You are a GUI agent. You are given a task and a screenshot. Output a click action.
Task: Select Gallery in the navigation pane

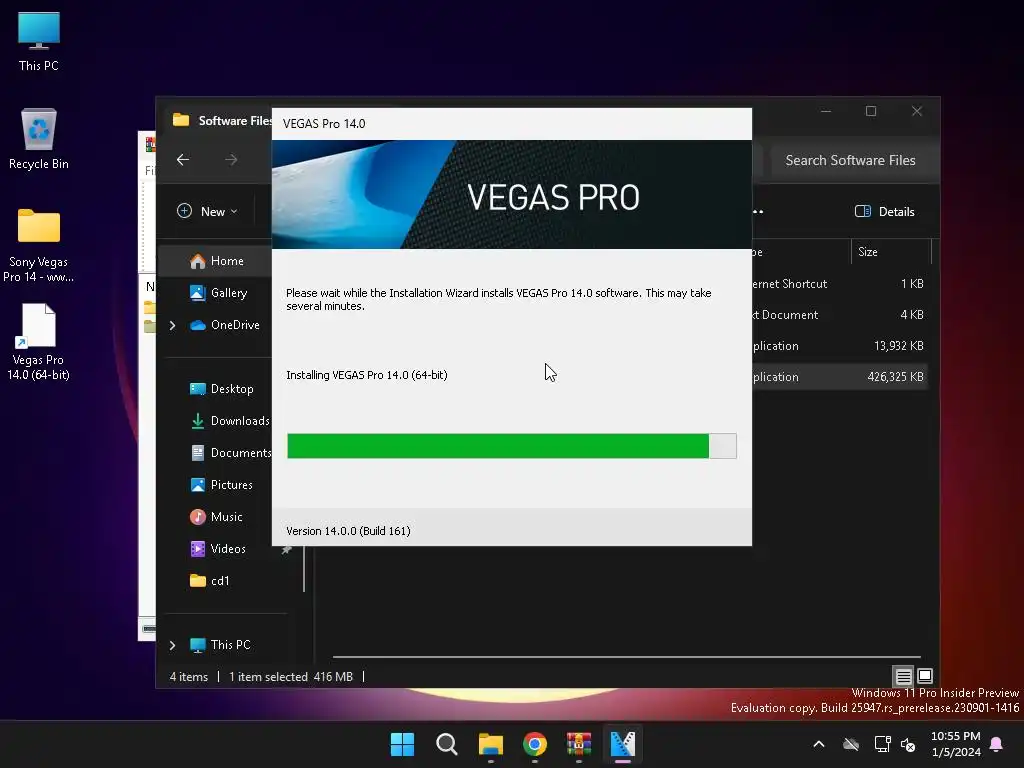[x=218, y=293]
